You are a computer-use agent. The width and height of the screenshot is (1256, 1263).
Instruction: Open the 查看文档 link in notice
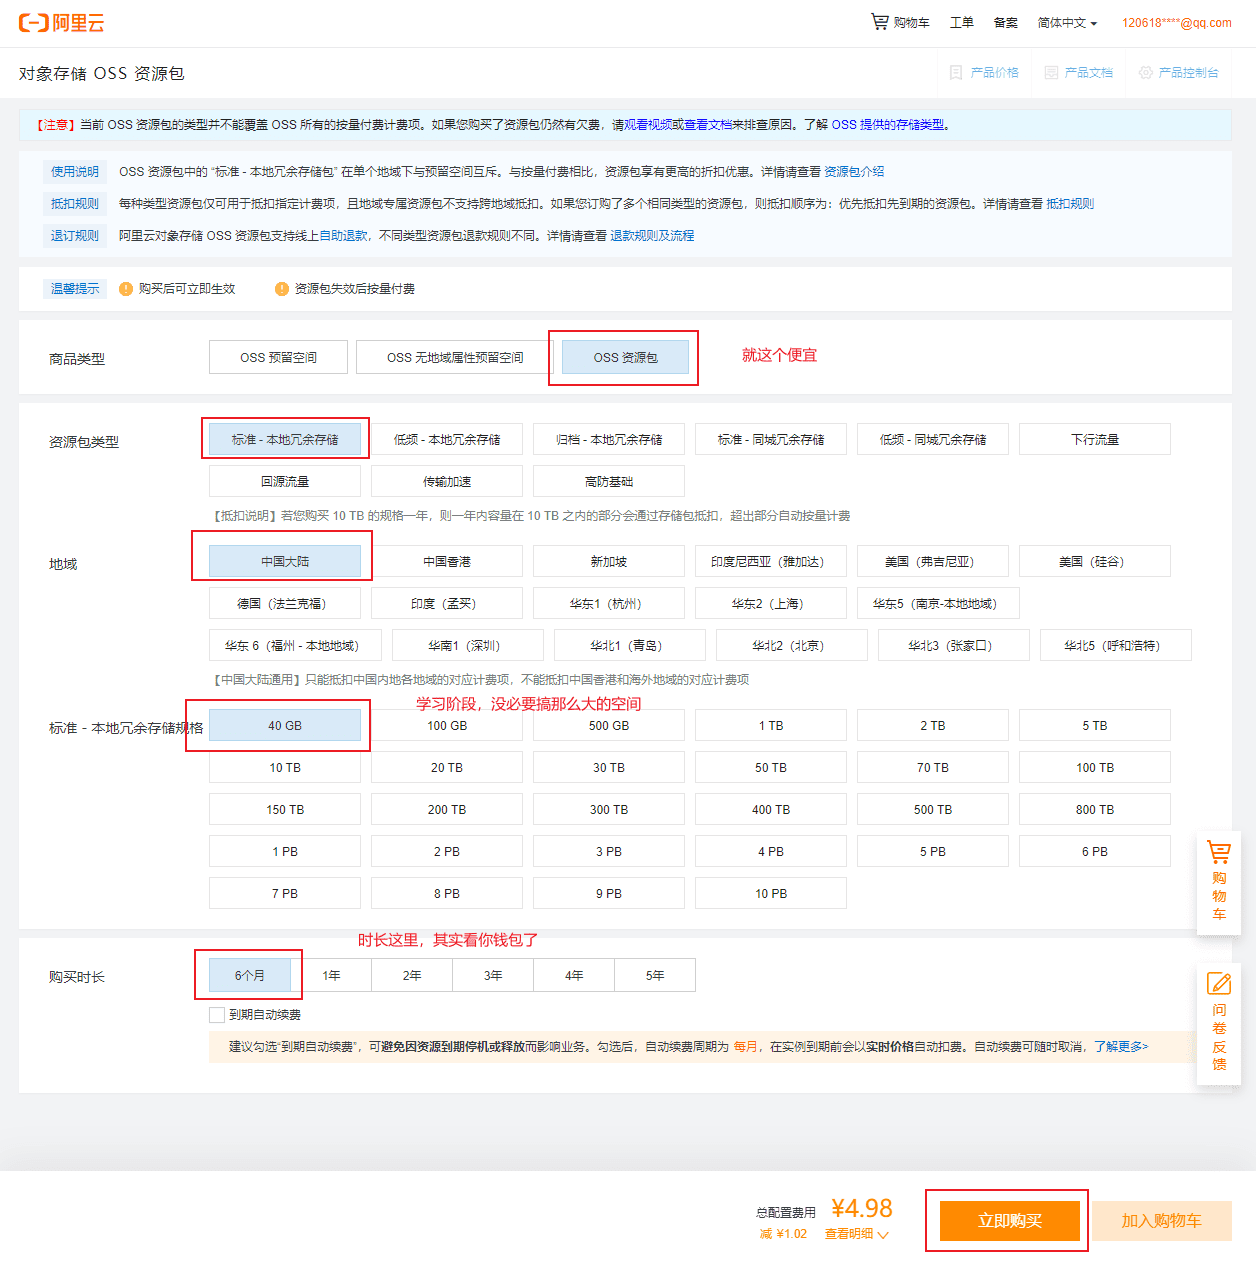[708, 125]
